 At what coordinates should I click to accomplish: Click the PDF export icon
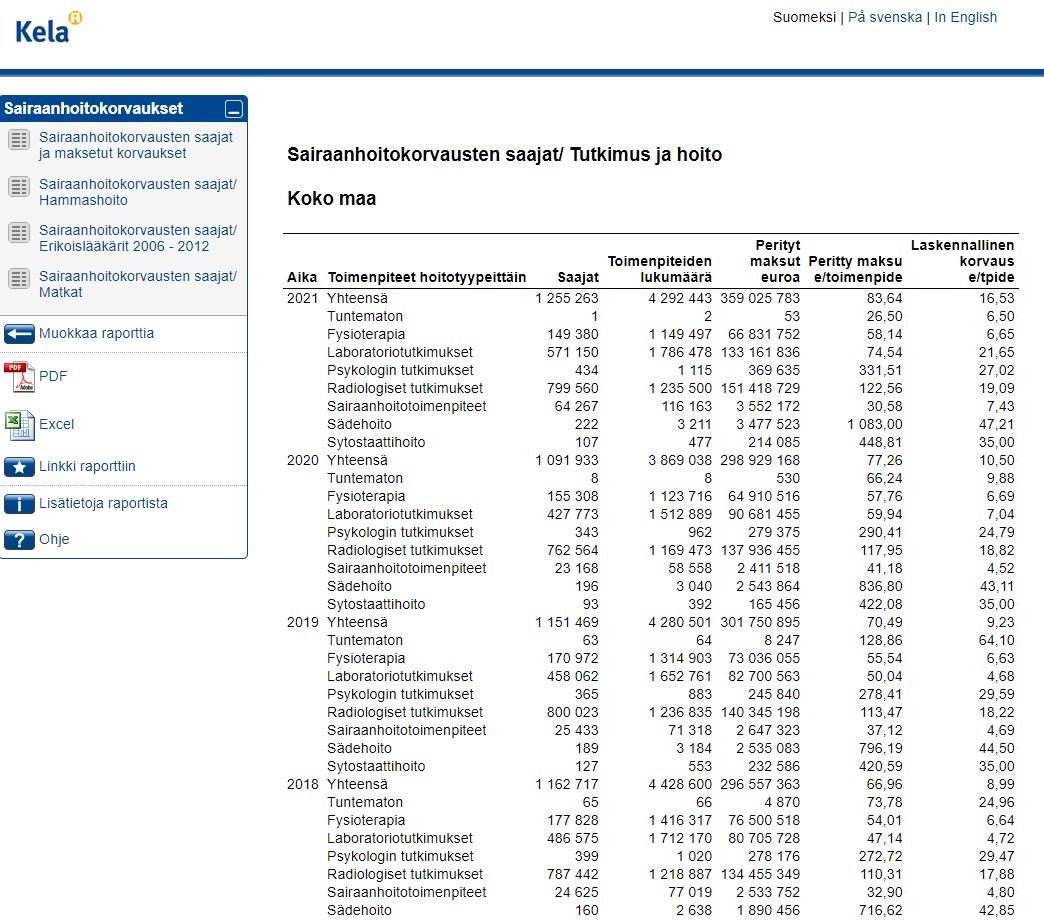(x=19, y=377)
